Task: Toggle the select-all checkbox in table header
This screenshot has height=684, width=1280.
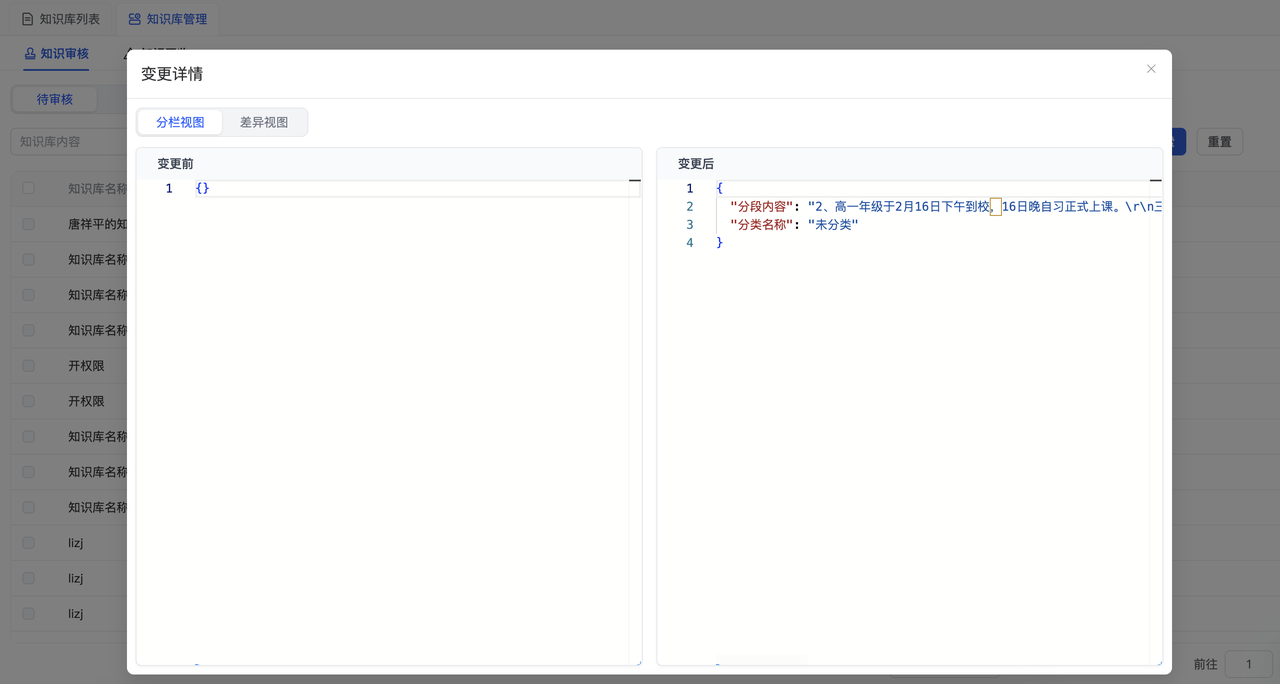Action: pyautogui.click(x=28, y=188)
